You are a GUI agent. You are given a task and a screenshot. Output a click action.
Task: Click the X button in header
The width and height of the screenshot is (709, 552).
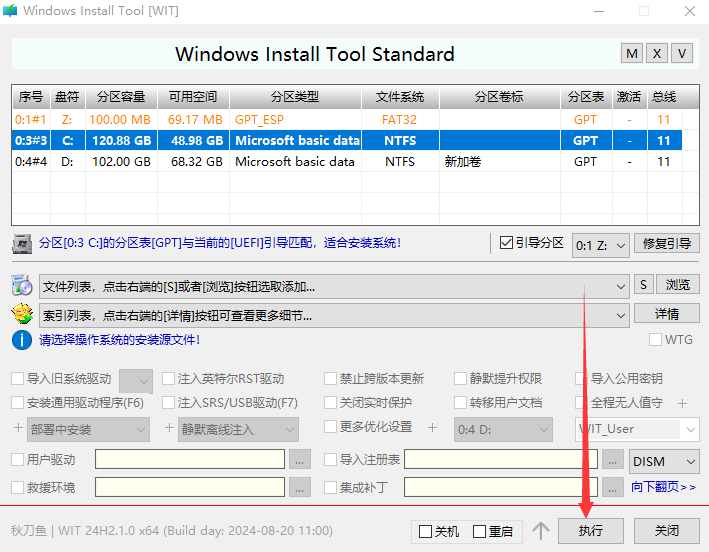click(657, 54)
